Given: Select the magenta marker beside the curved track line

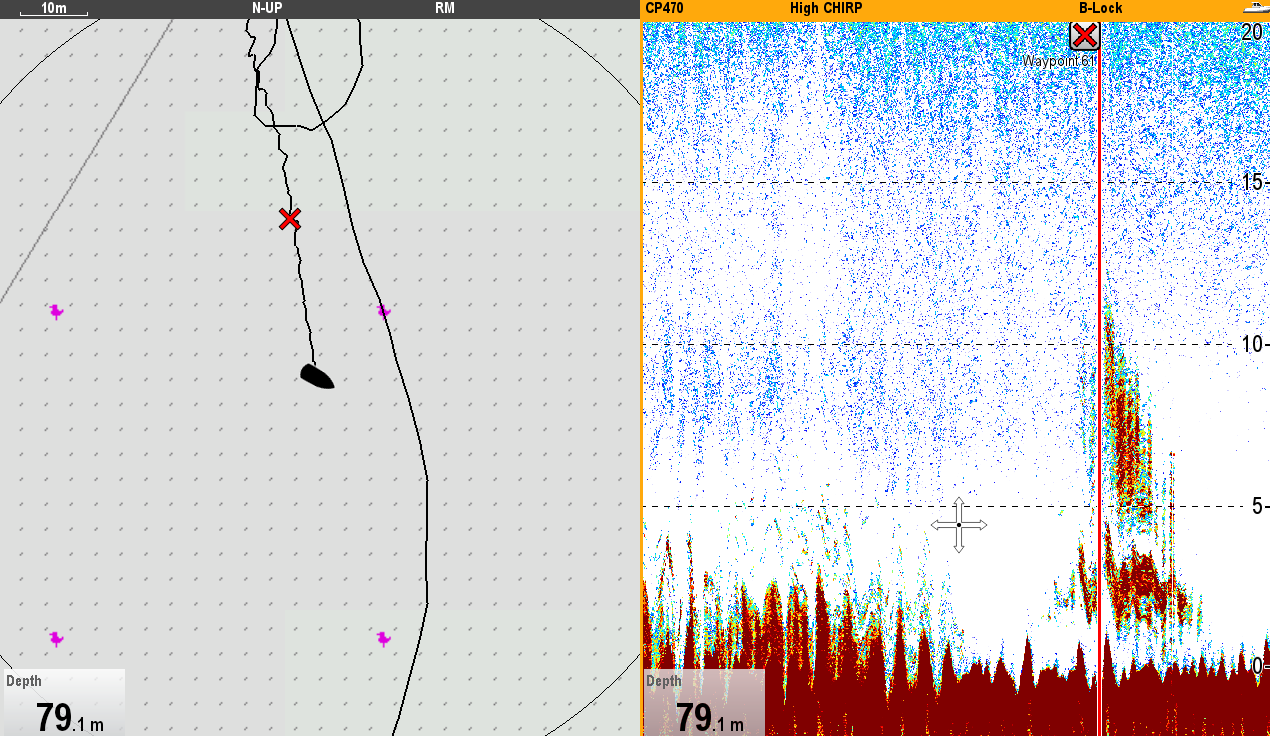Looking at the screenshot, I should 384,311.
